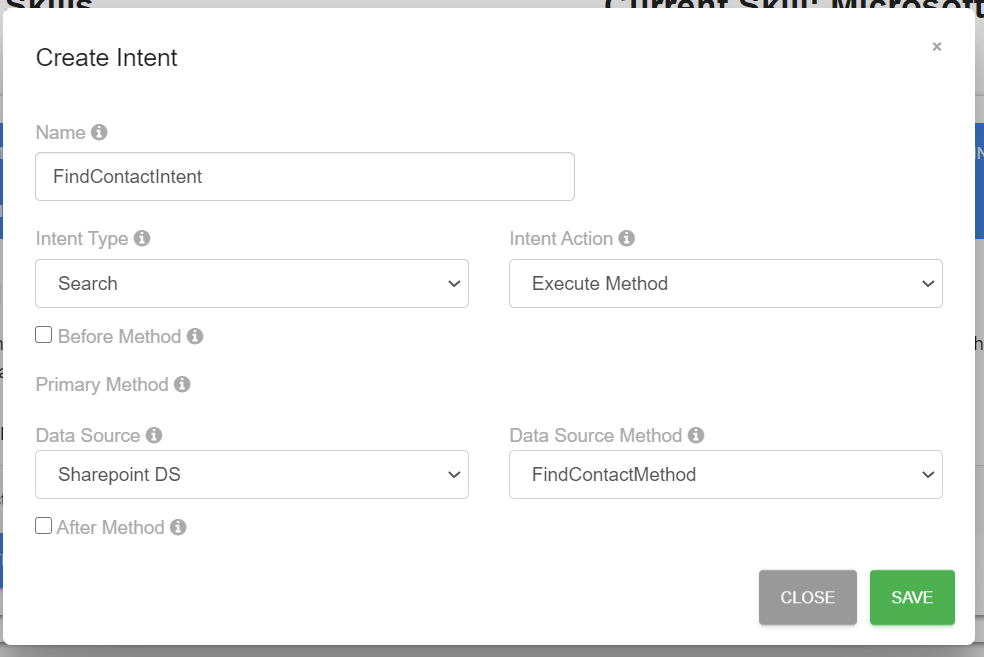Screen dimensions: 984x657
Task: Expand the Intent Action dropdown showing Execute Method
Action: (x=725, y=284)
